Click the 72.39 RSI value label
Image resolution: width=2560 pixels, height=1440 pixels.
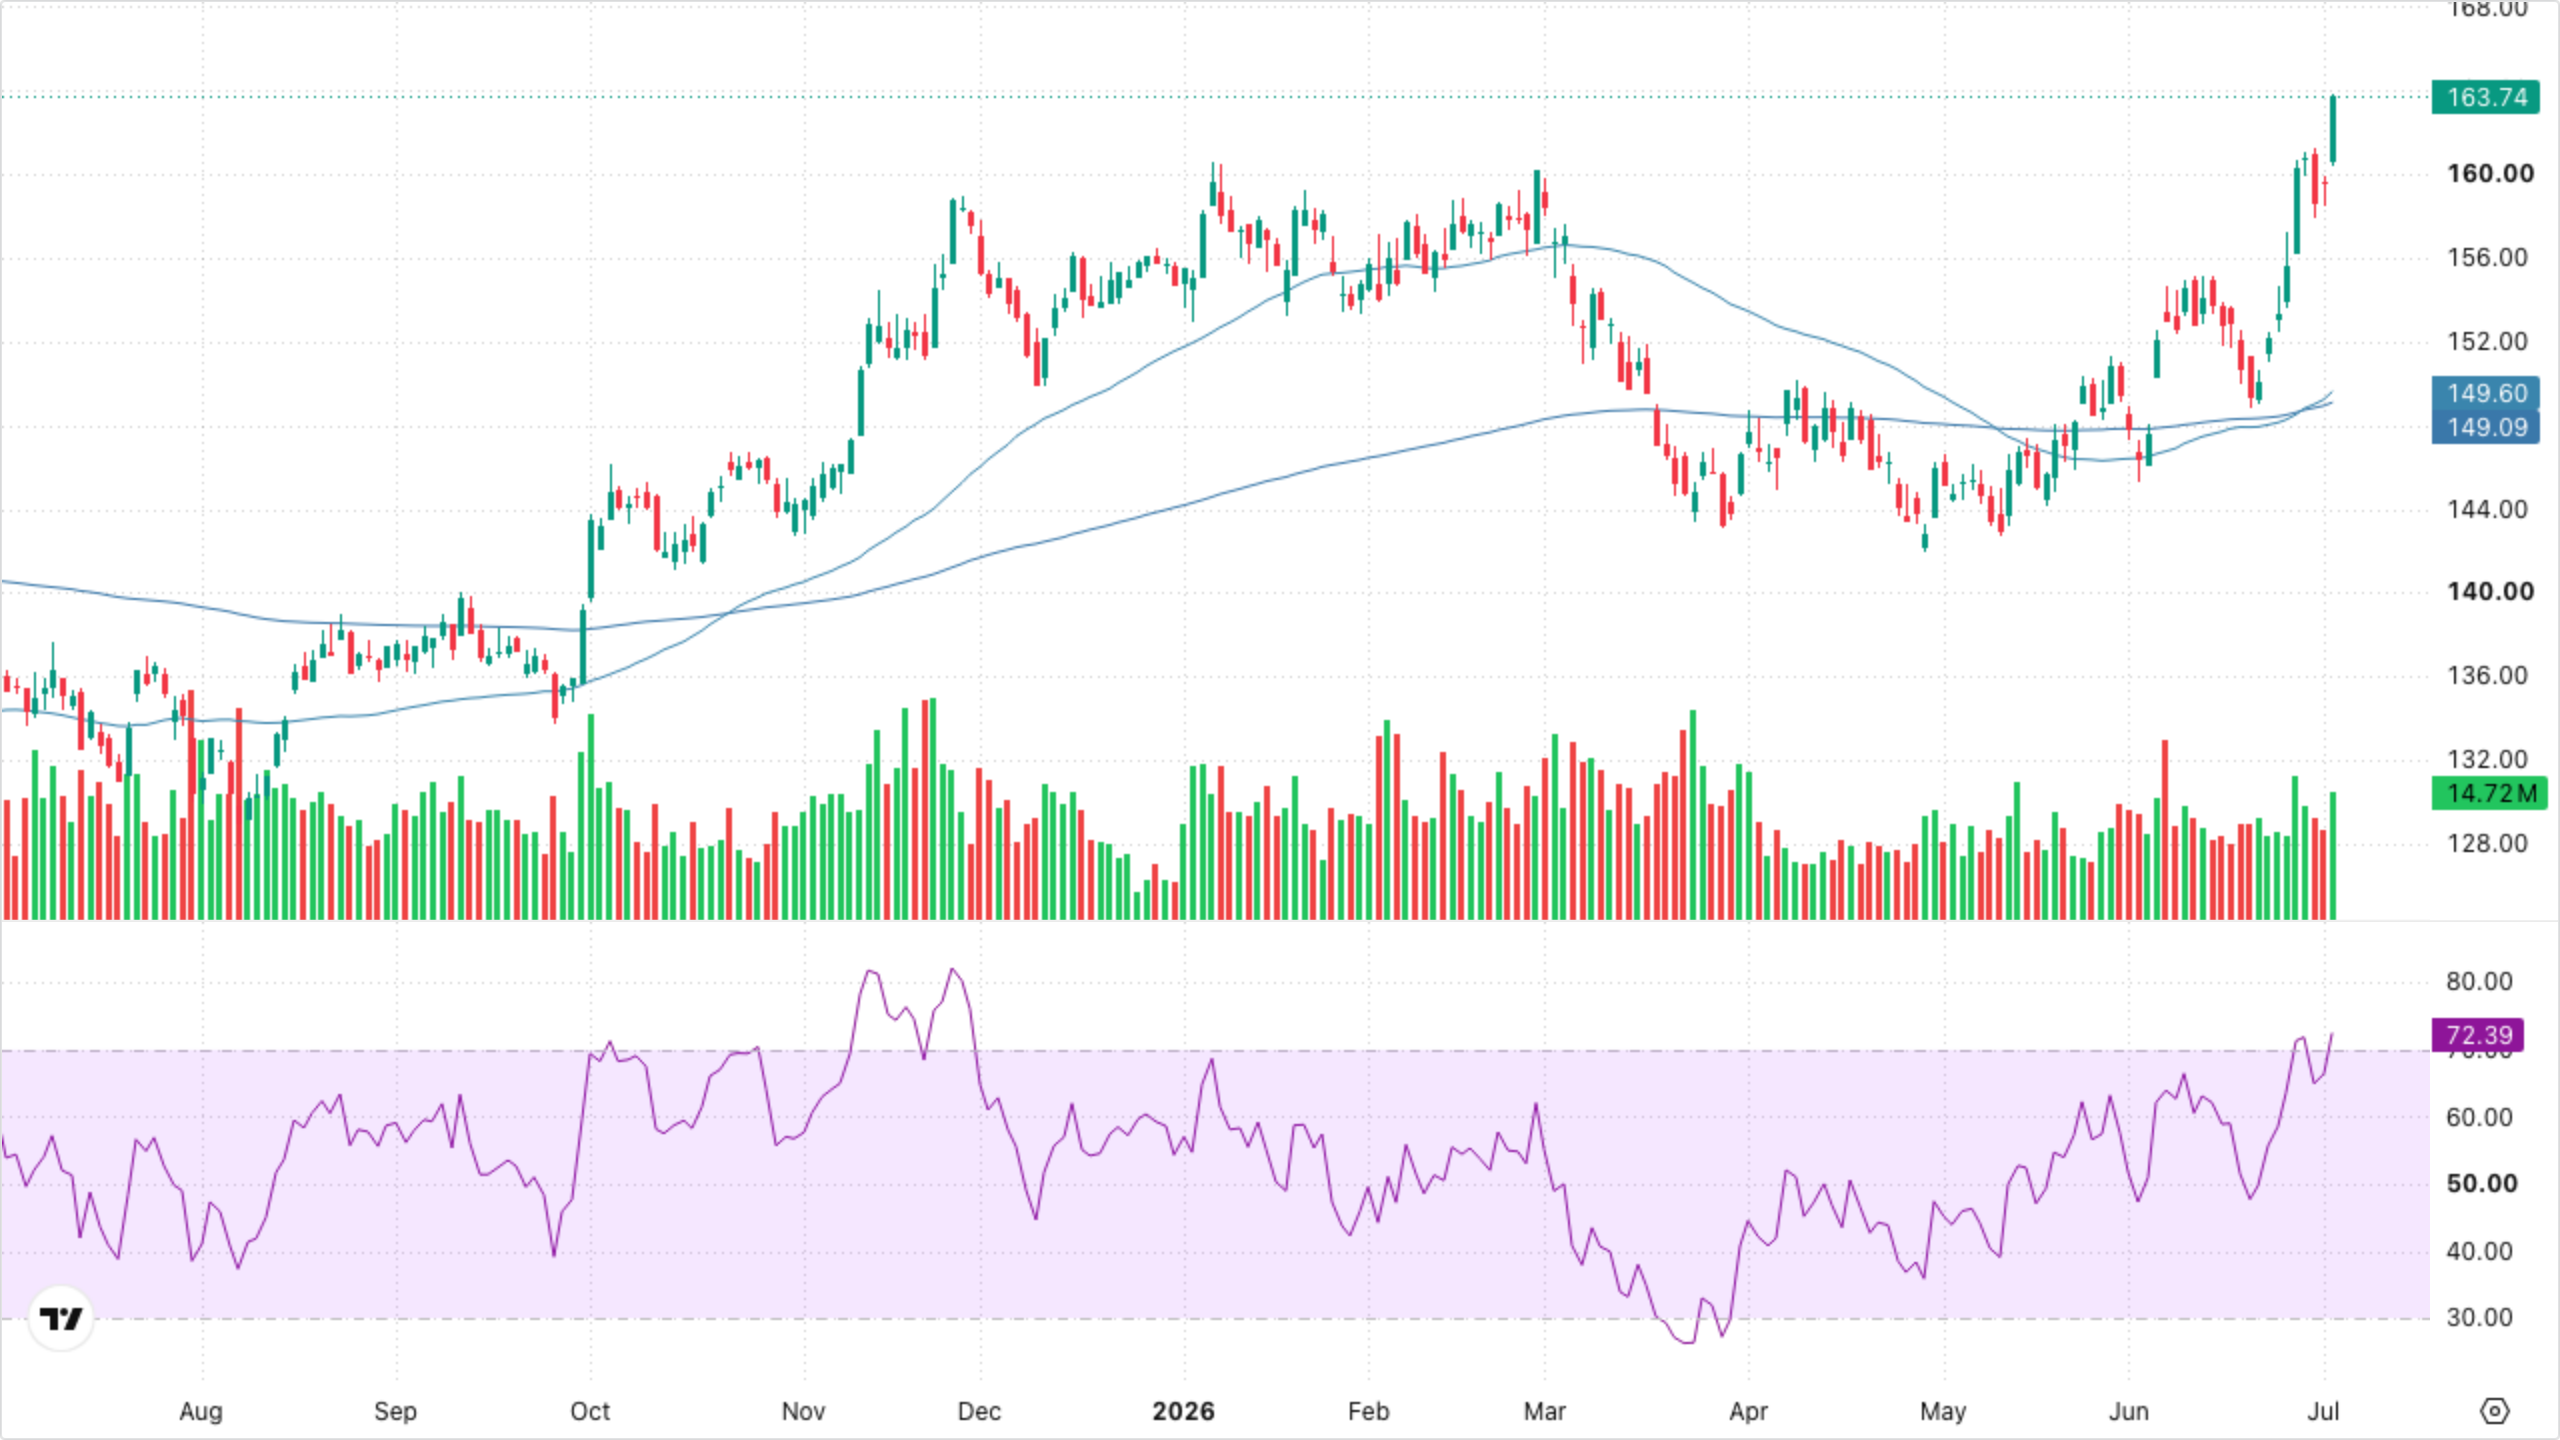click(2478, 1035)
